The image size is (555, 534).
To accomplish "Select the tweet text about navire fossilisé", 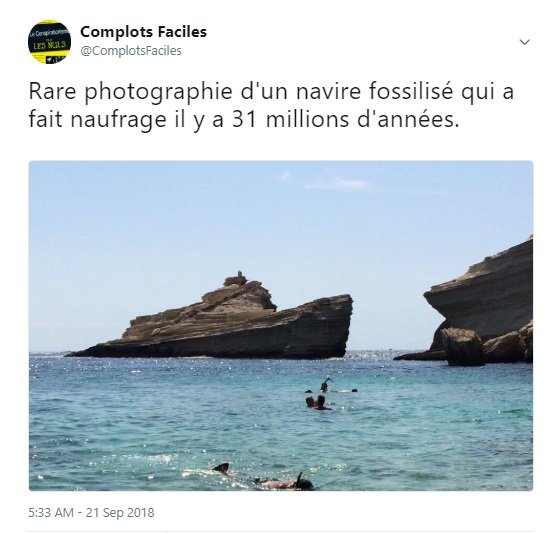I will [271, 105].
